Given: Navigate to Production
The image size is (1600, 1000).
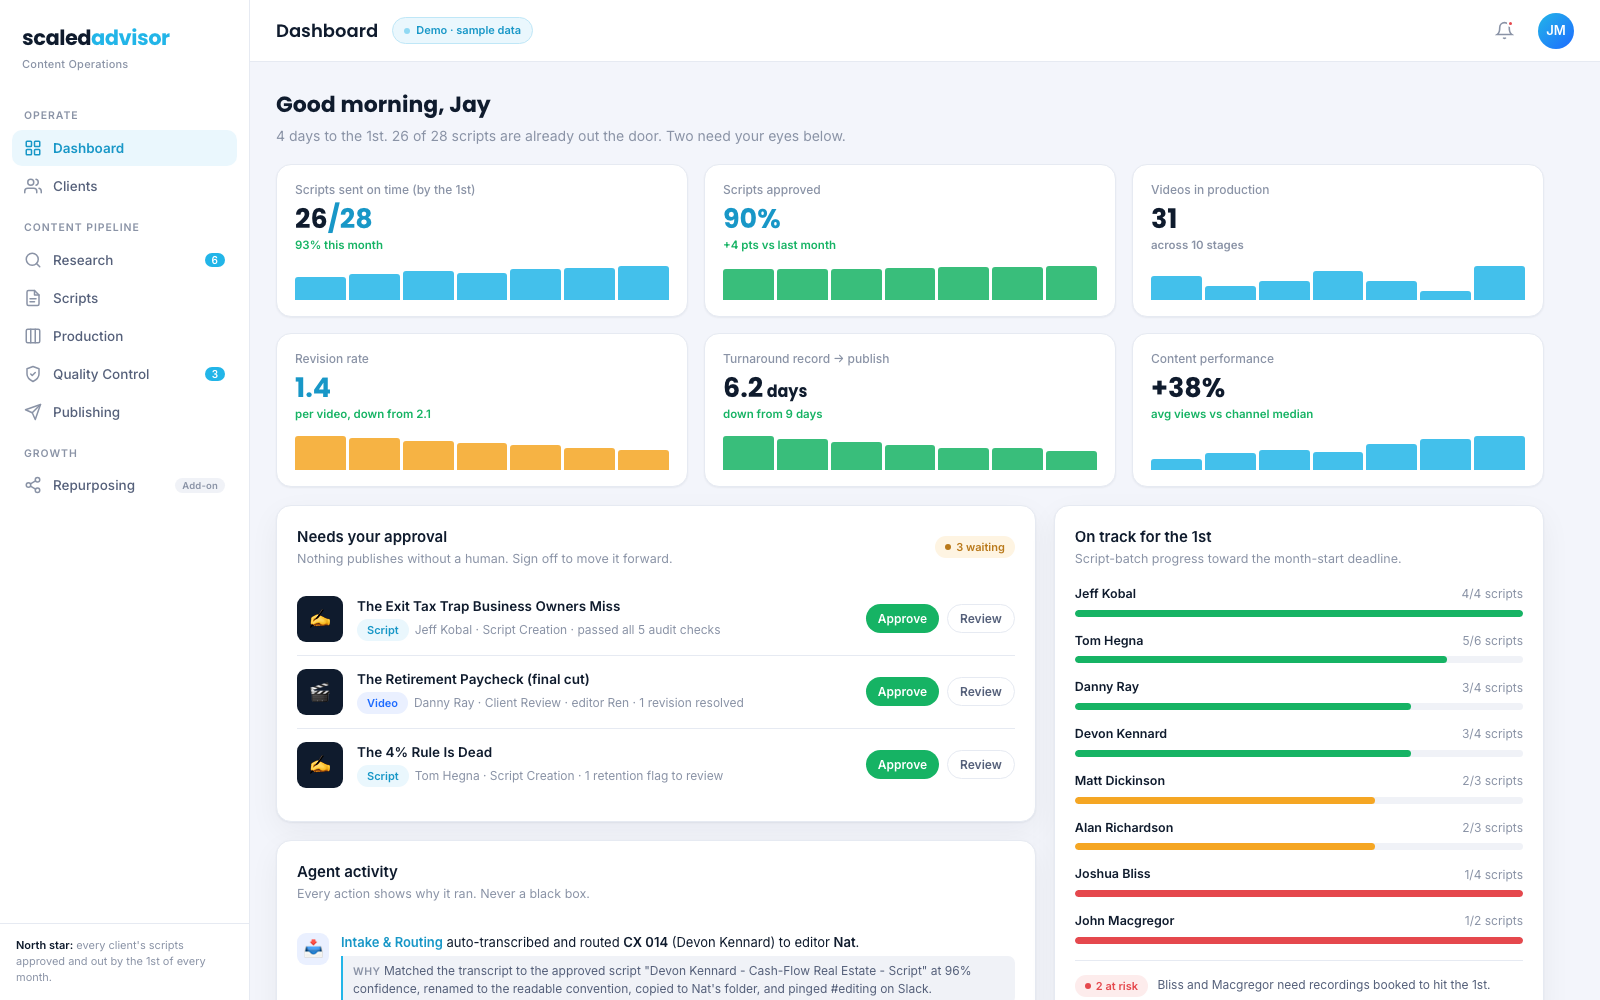Looking at the screenshot, I should click(124, 336).
